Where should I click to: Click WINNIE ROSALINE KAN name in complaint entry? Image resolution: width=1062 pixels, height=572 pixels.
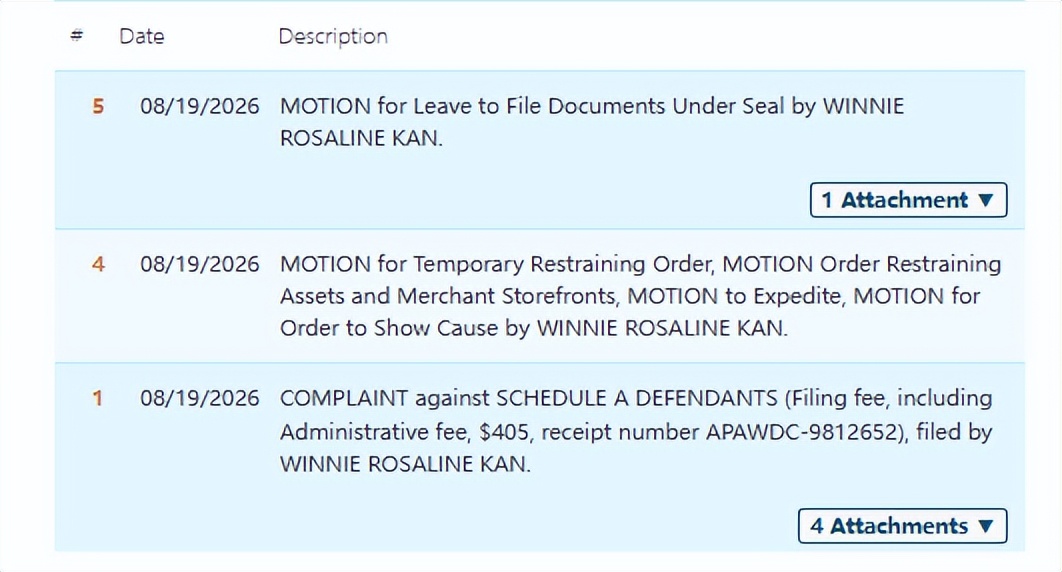click(x=405, y=464)
